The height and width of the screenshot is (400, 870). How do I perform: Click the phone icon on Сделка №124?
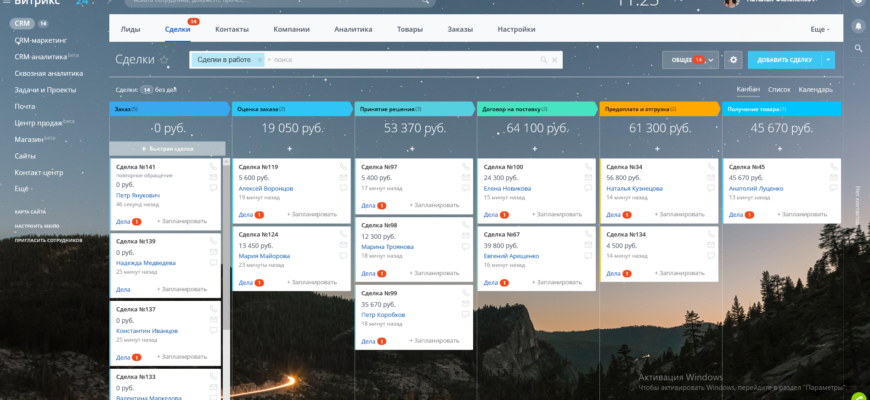343,234
